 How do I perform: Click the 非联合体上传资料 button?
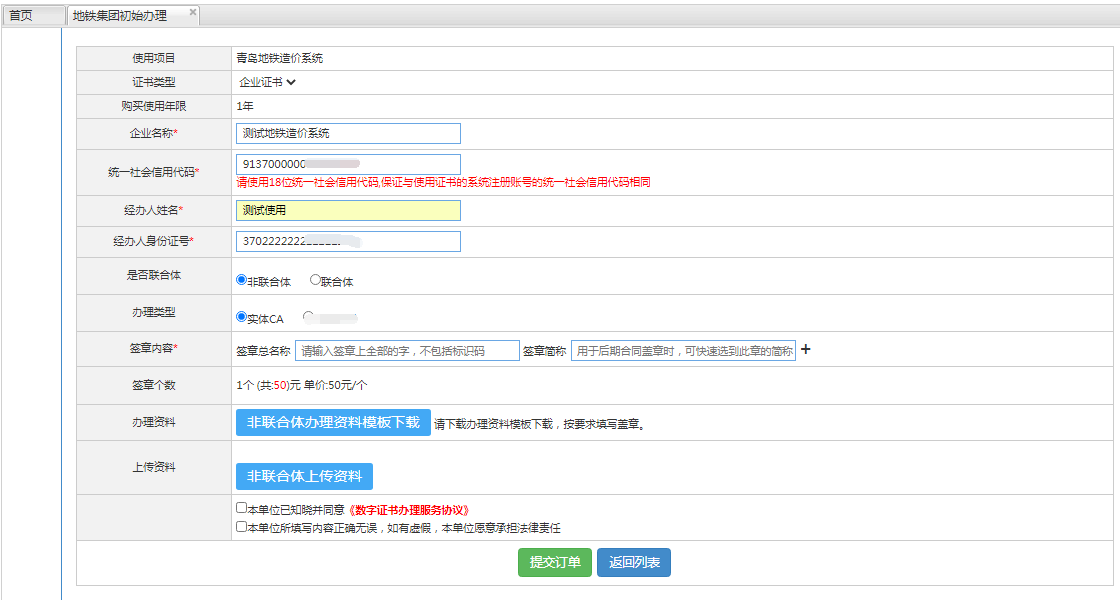click(x=304, y=476)
